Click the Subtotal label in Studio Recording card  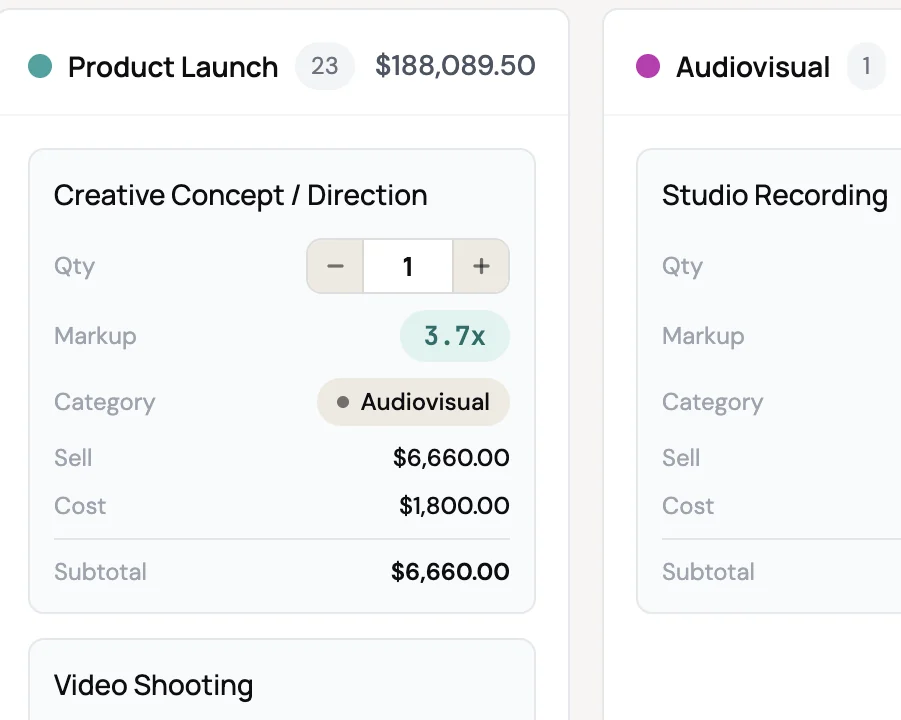[709, 572]
